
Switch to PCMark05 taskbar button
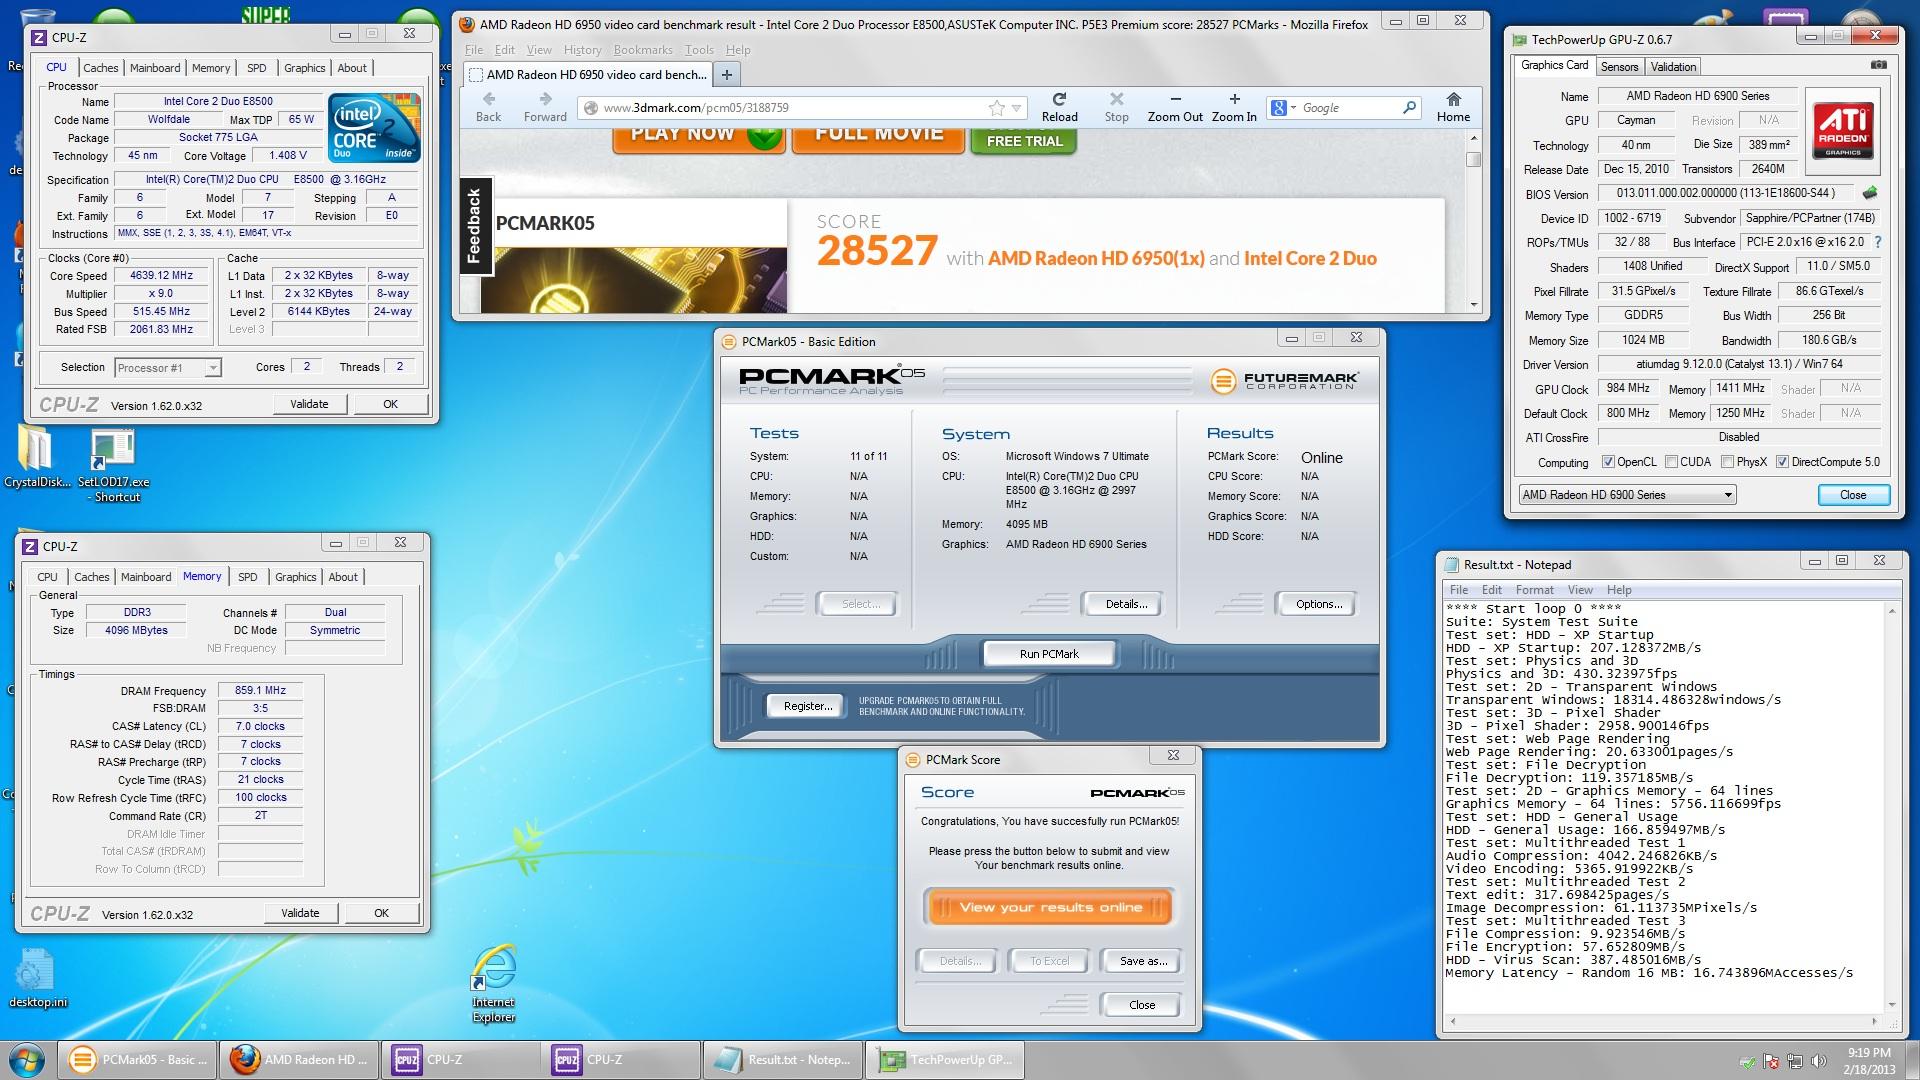click(138, 1060)
